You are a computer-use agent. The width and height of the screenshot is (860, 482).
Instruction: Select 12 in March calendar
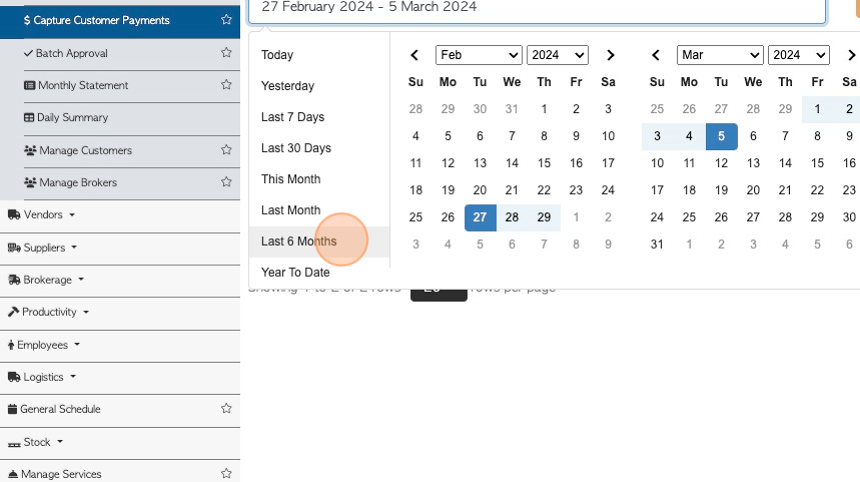point(721,163)
